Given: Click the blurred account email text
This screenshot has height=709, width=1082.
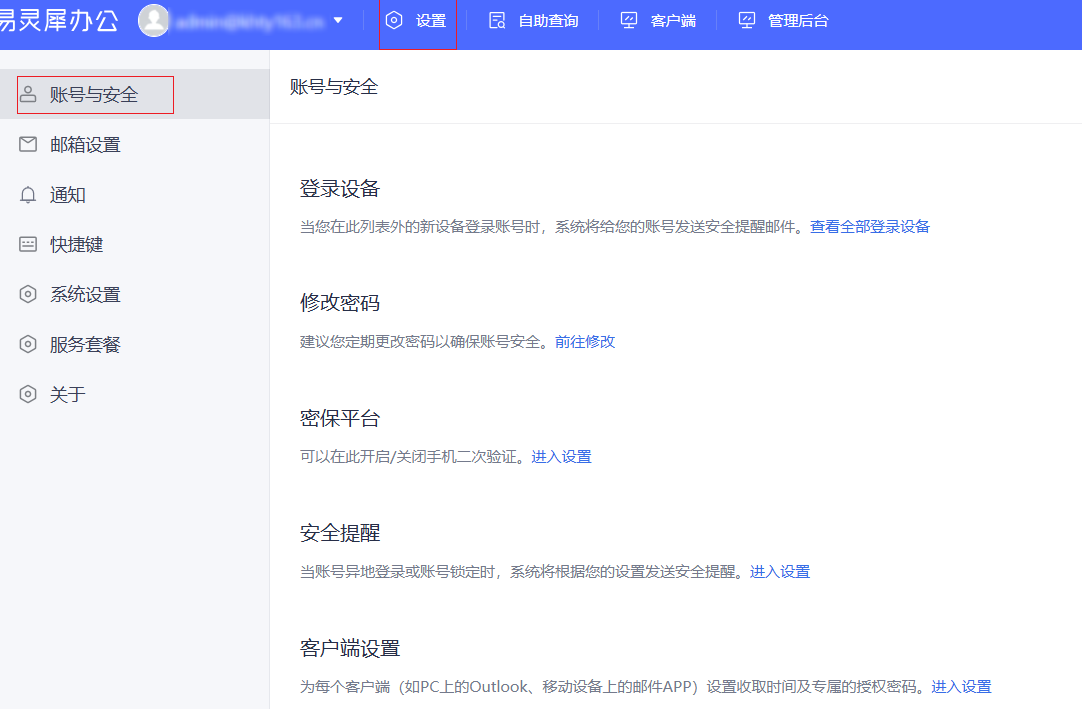Looking at the screenshot, I should pyautogui.click(x=249, y=21).
